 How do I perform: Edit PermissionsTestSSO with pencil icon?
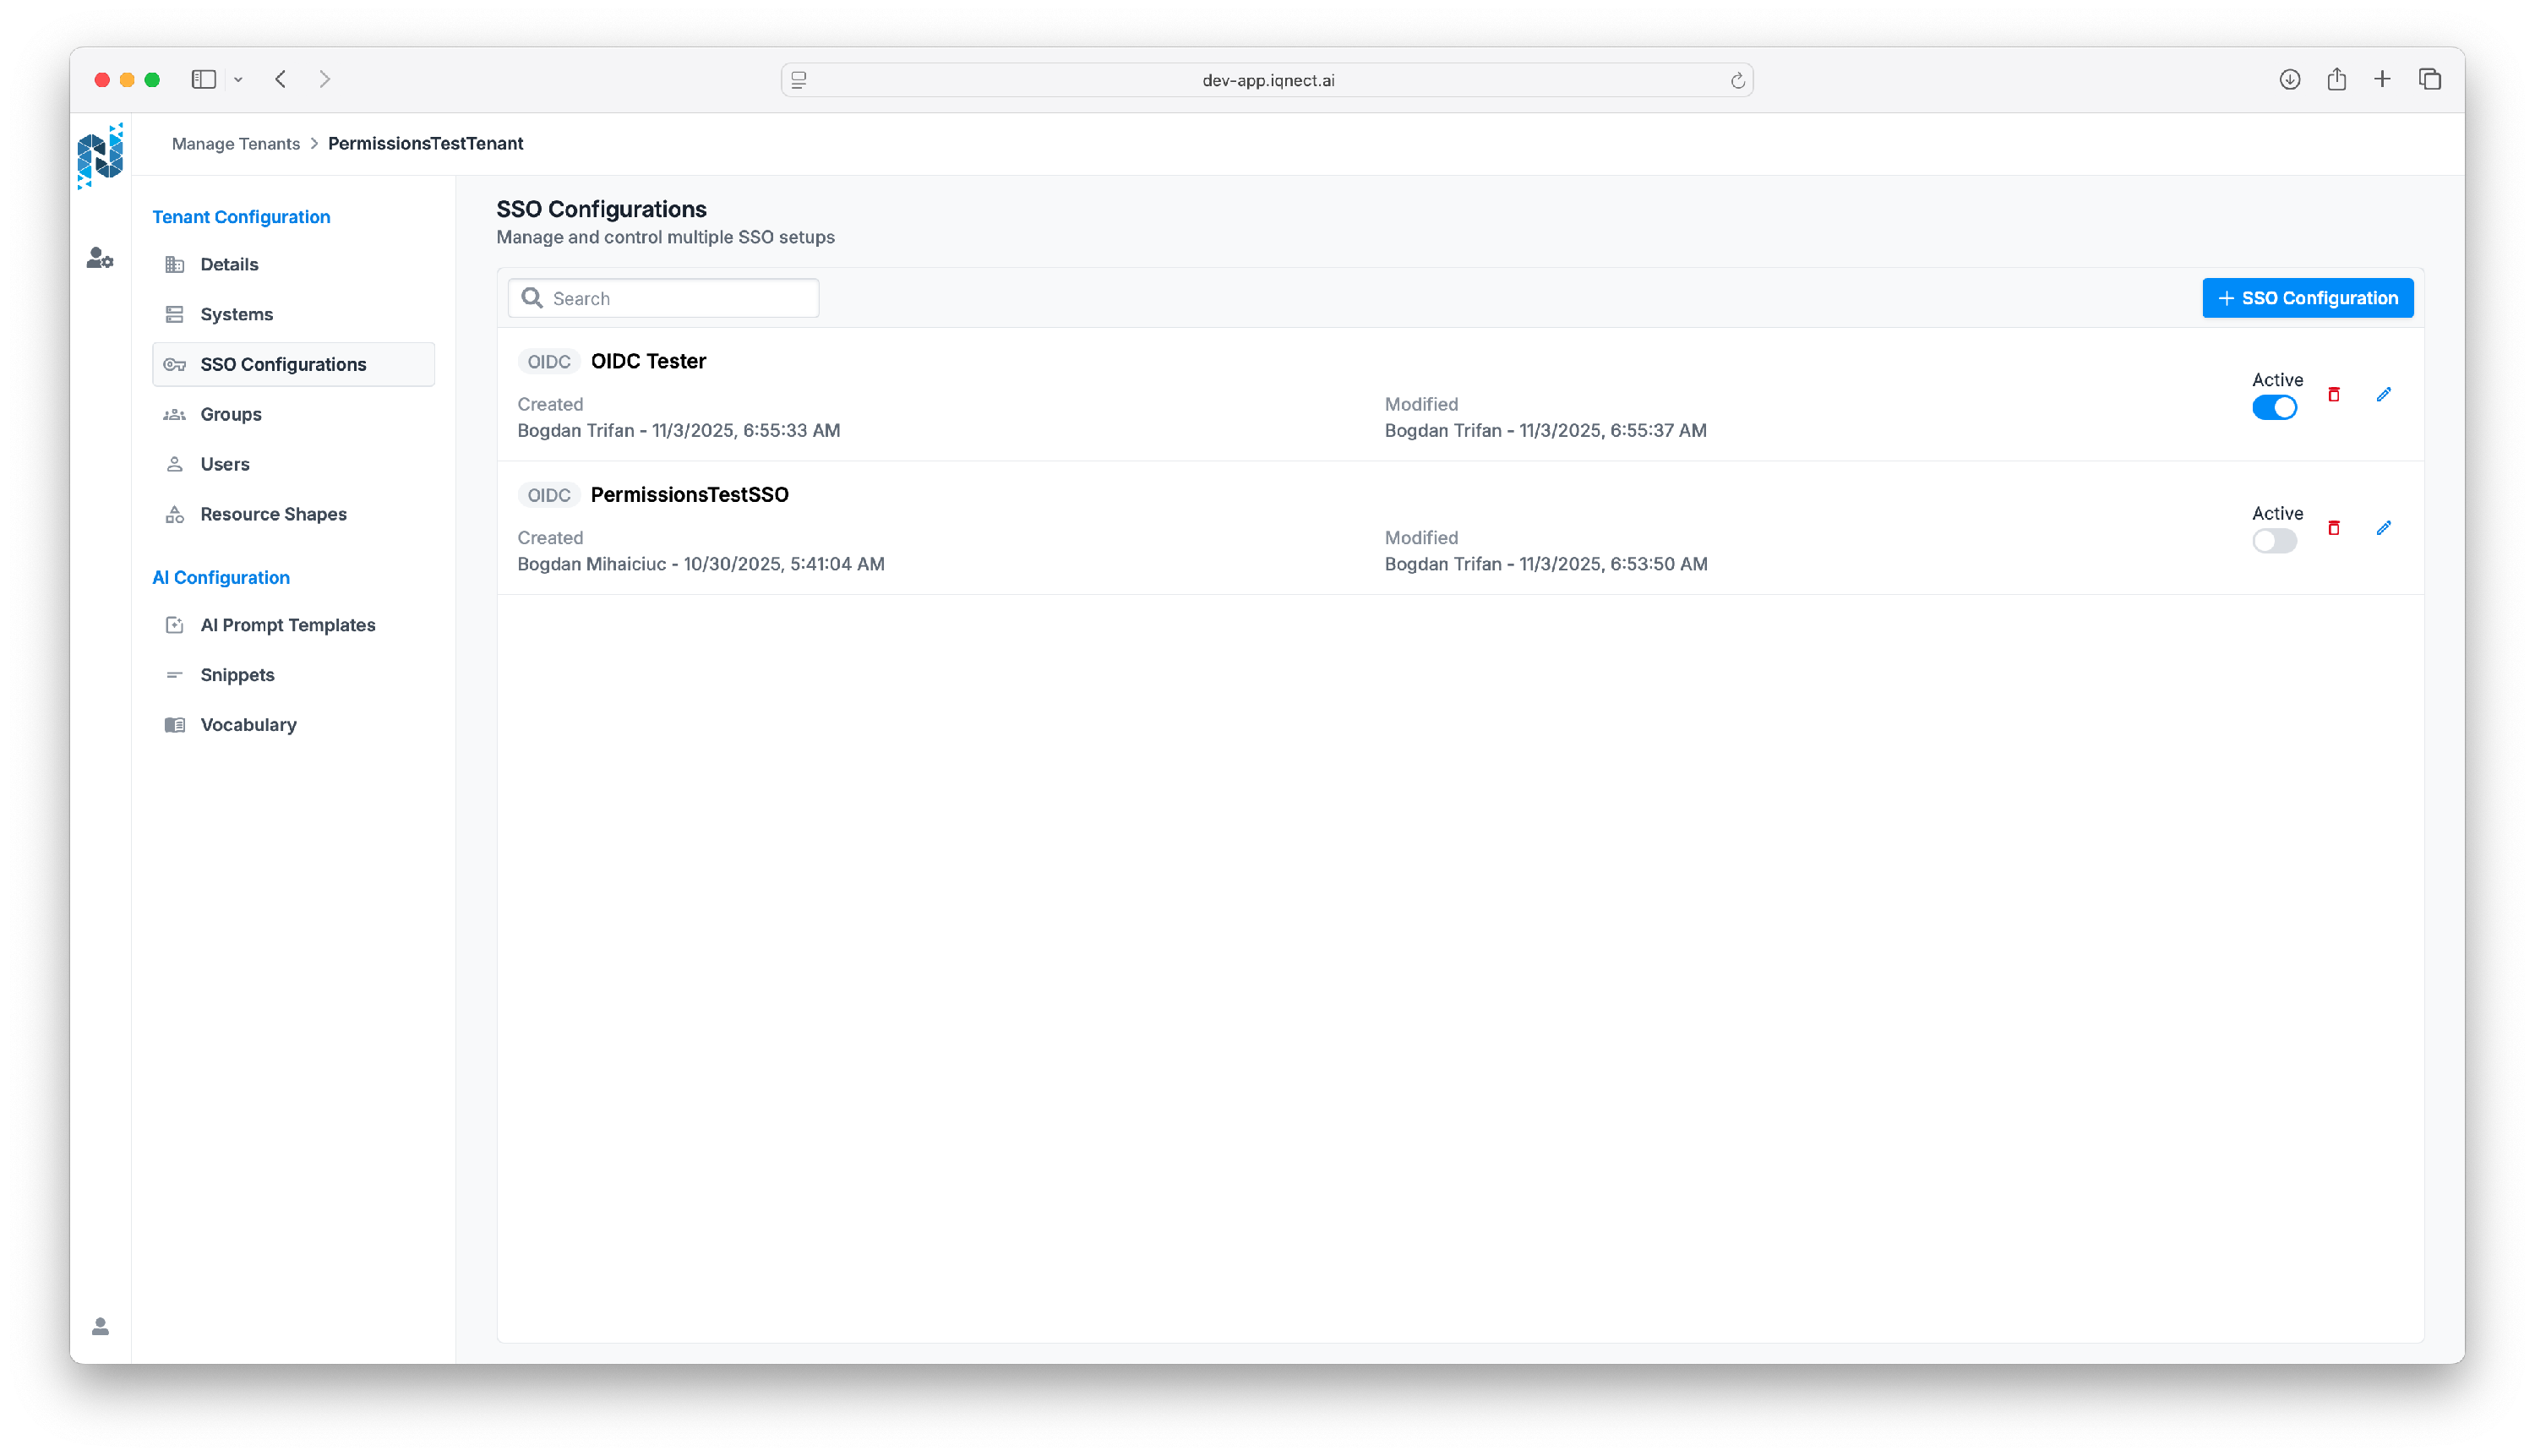coord(2383,528)
